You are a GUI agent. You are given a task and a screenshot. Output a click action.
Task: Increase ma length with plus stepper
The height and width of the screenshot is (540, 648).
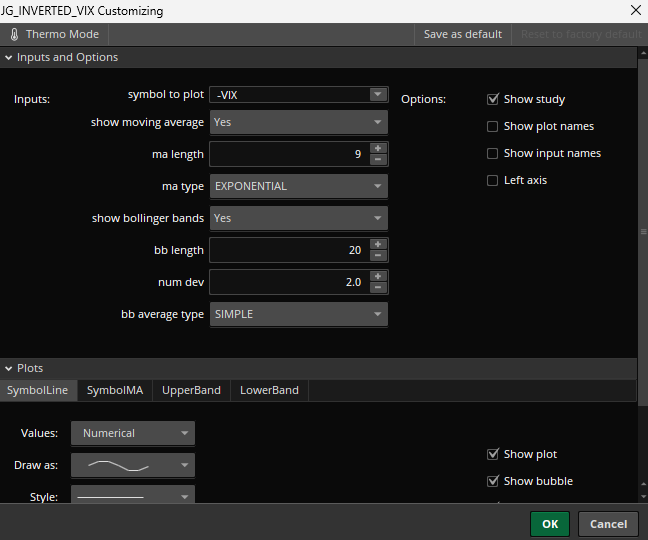point(378,148)
